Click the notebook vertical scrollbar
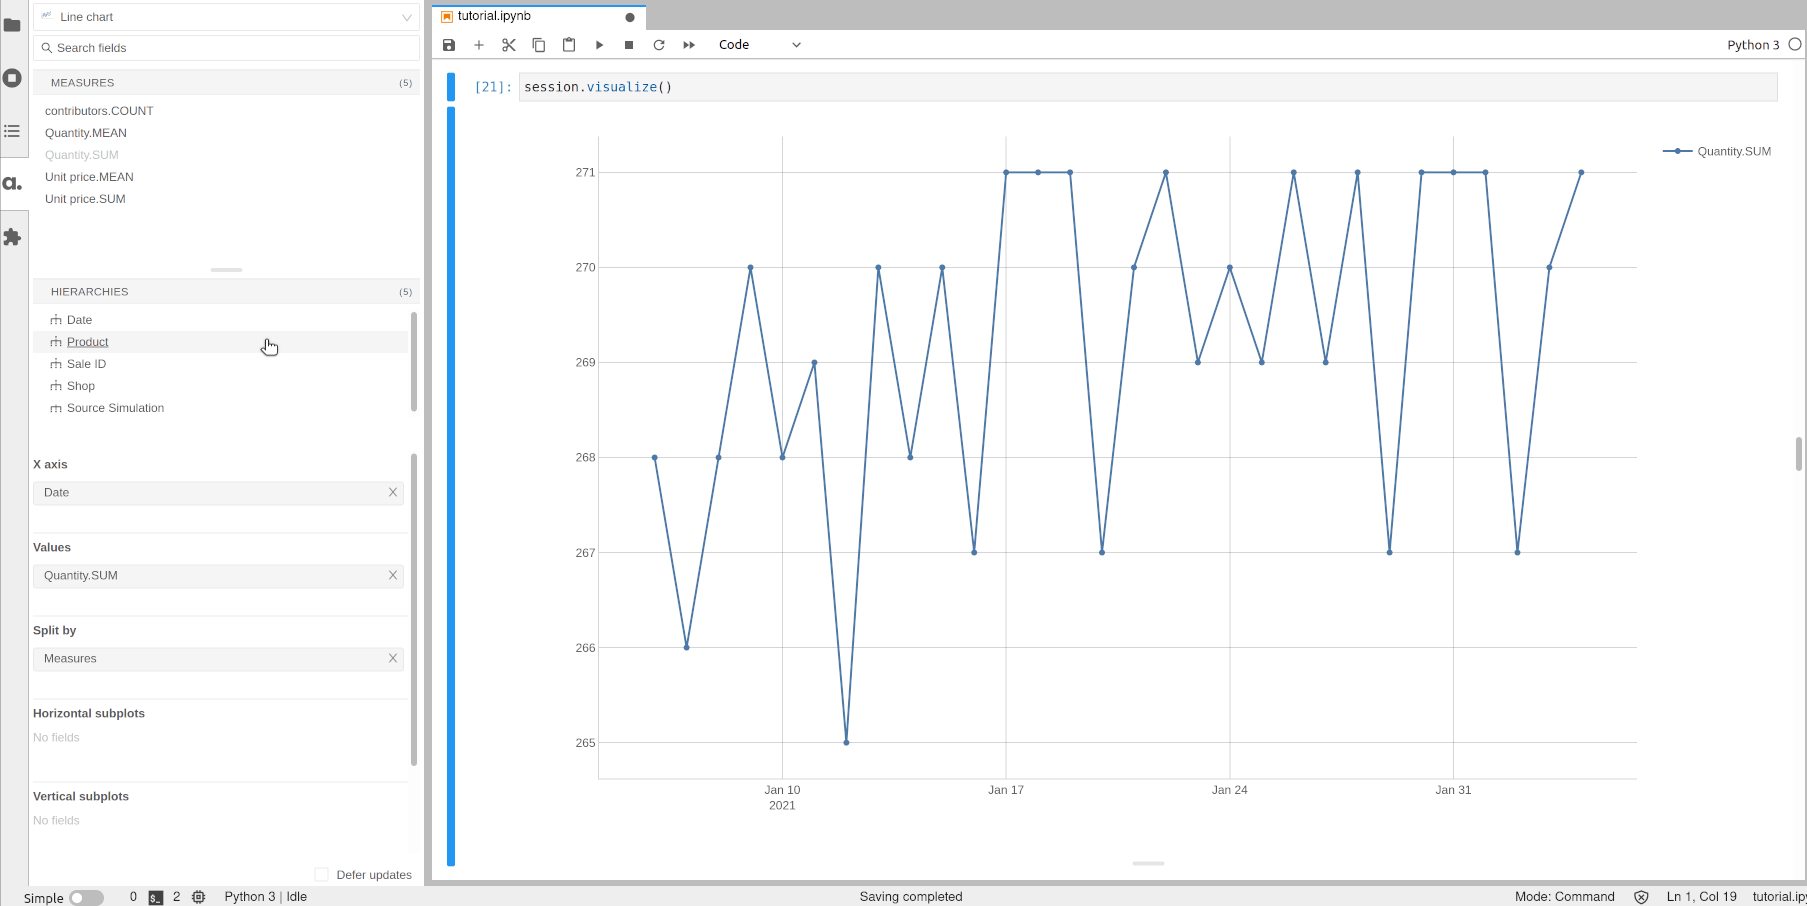1807x906 pixels. [1799, 453]
